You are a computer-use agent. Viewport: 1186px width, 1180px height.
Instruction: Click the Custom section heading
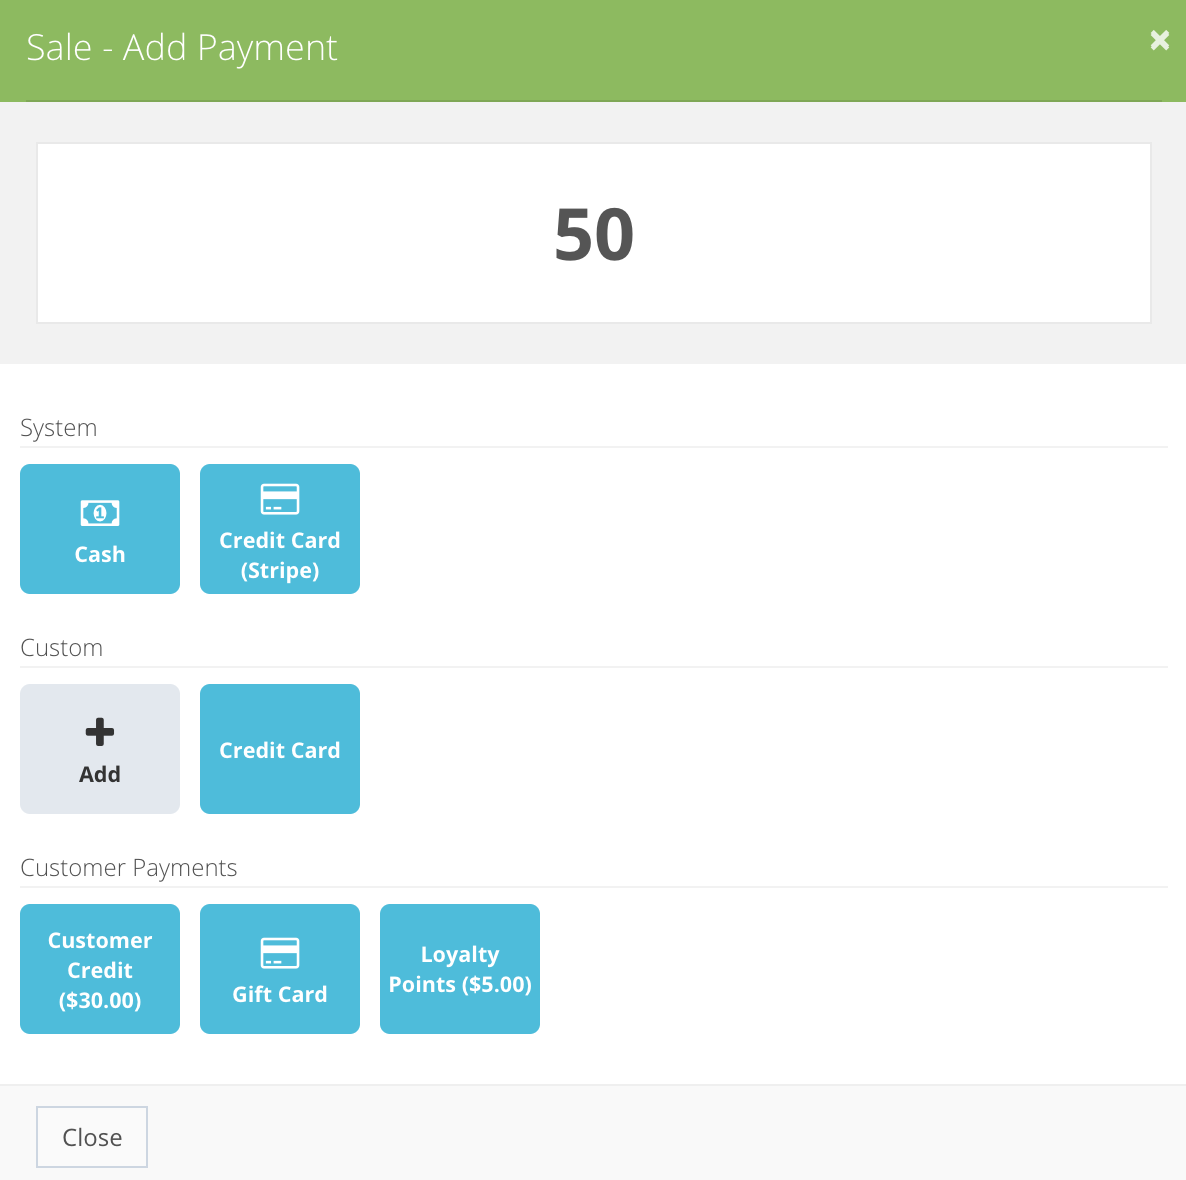coord(61,648)
